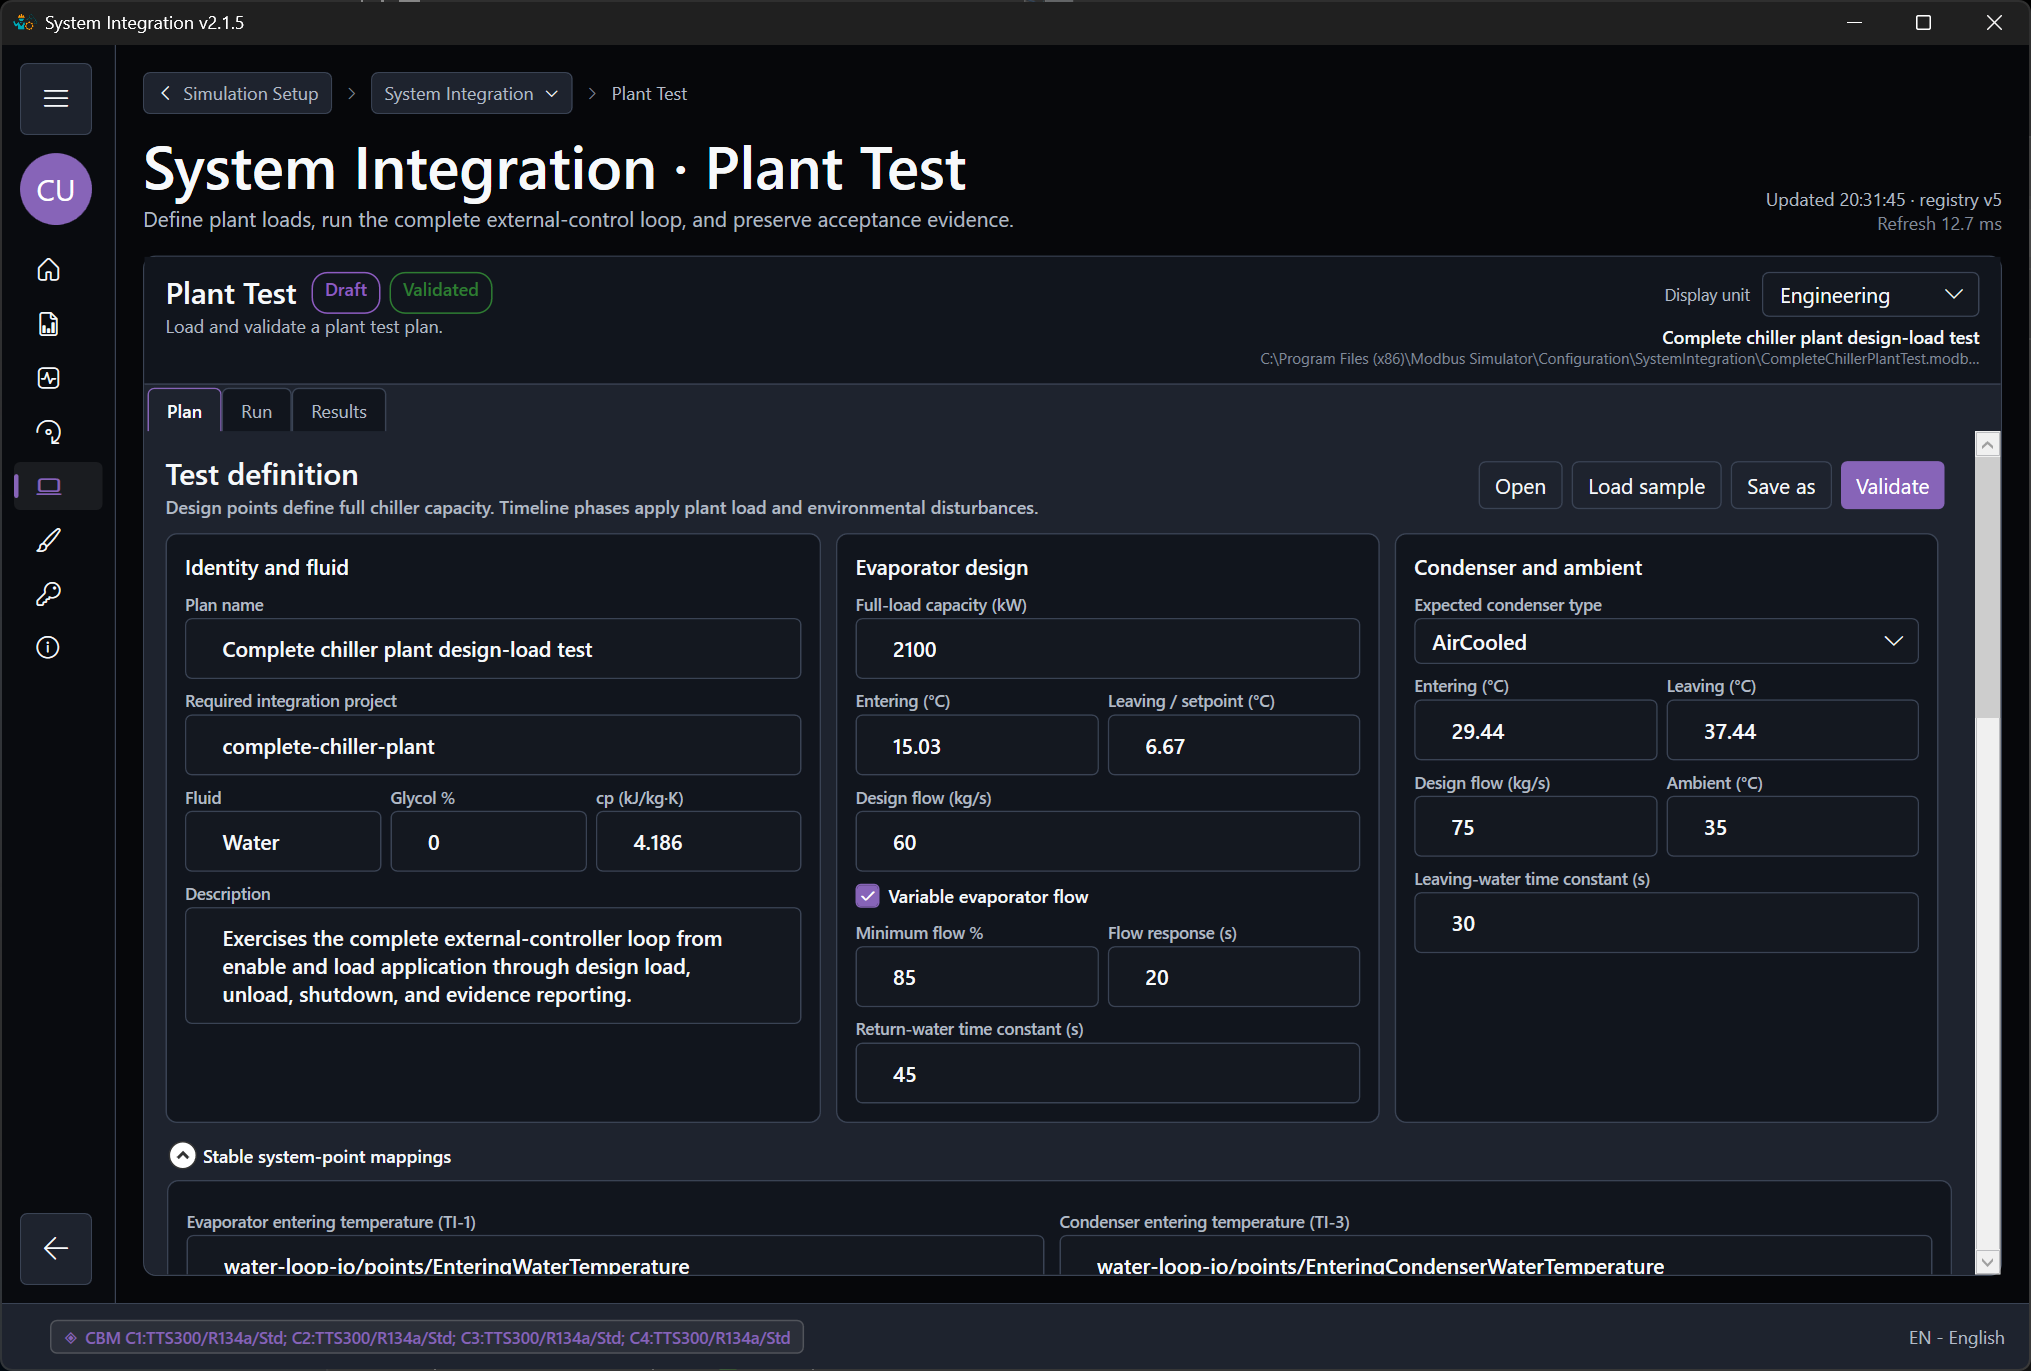Click the CBM compressor status bar entry
Screen dimensions: 2031x1371
tap(427, 1338)
